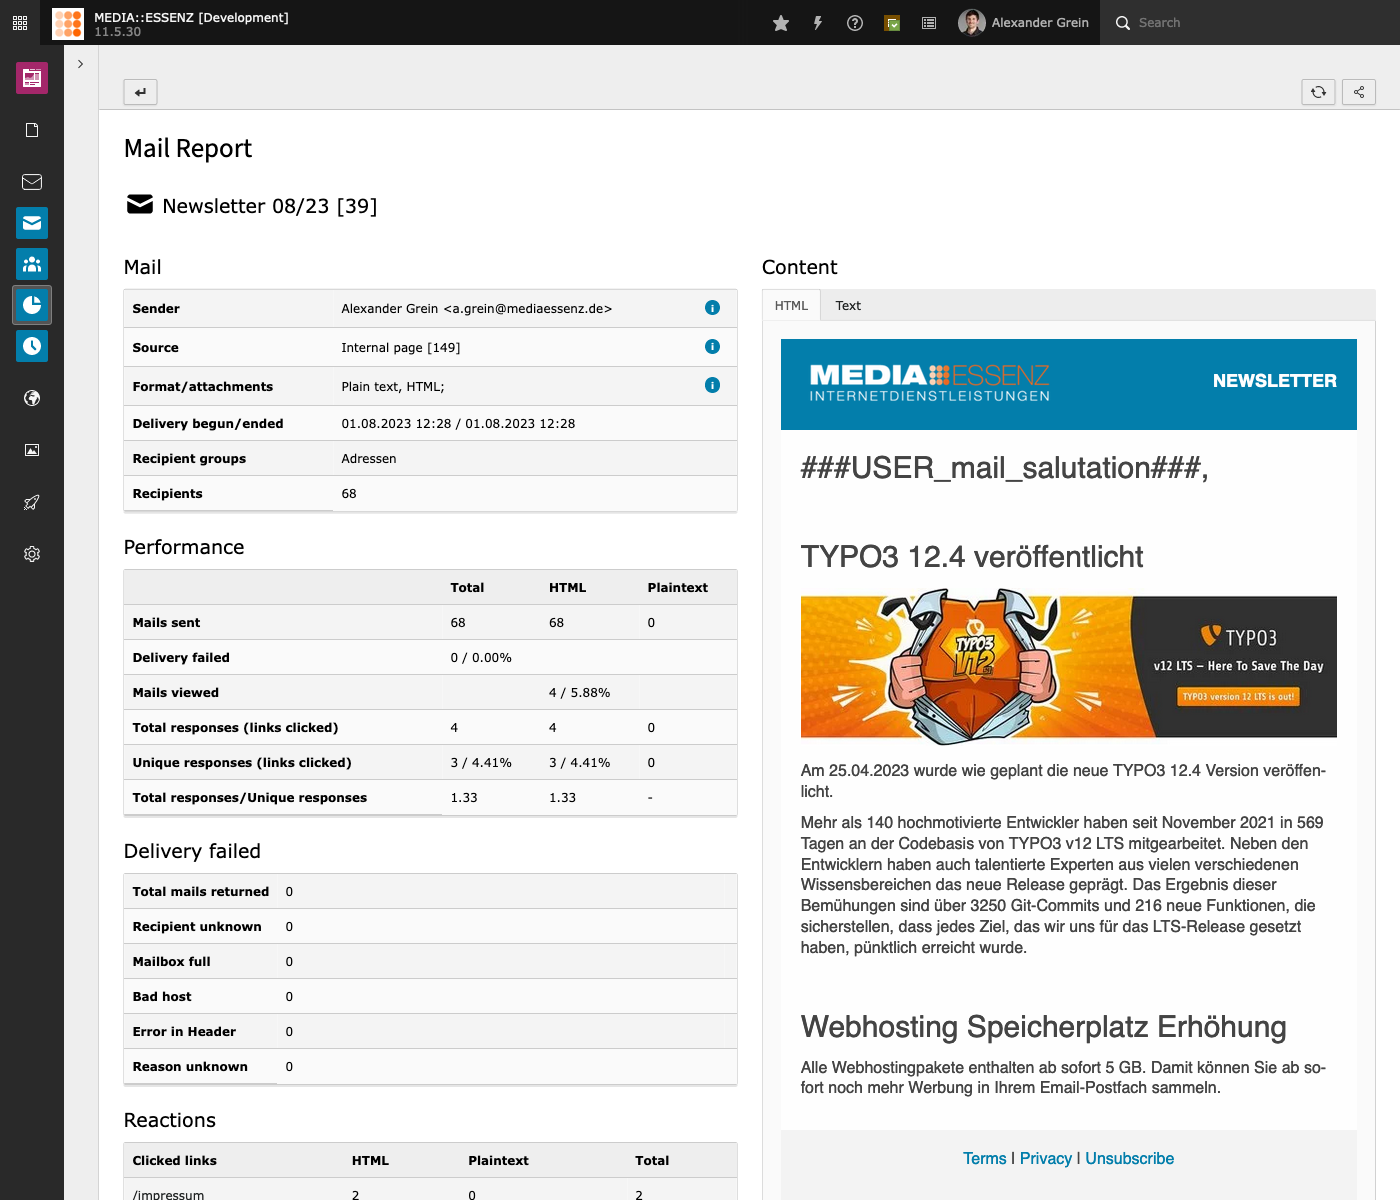Click 'Internal page [149]' source value
1400x1200 pixels.
pos(401,348)
